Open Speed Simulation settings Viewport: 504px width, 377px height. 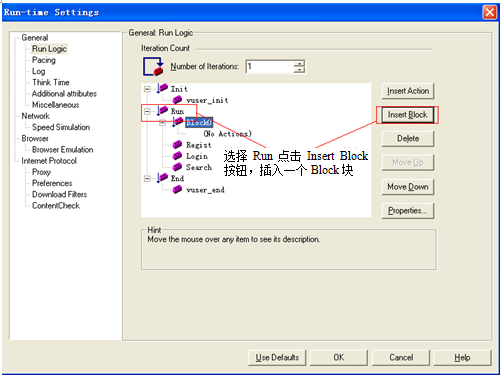point(61,127)
